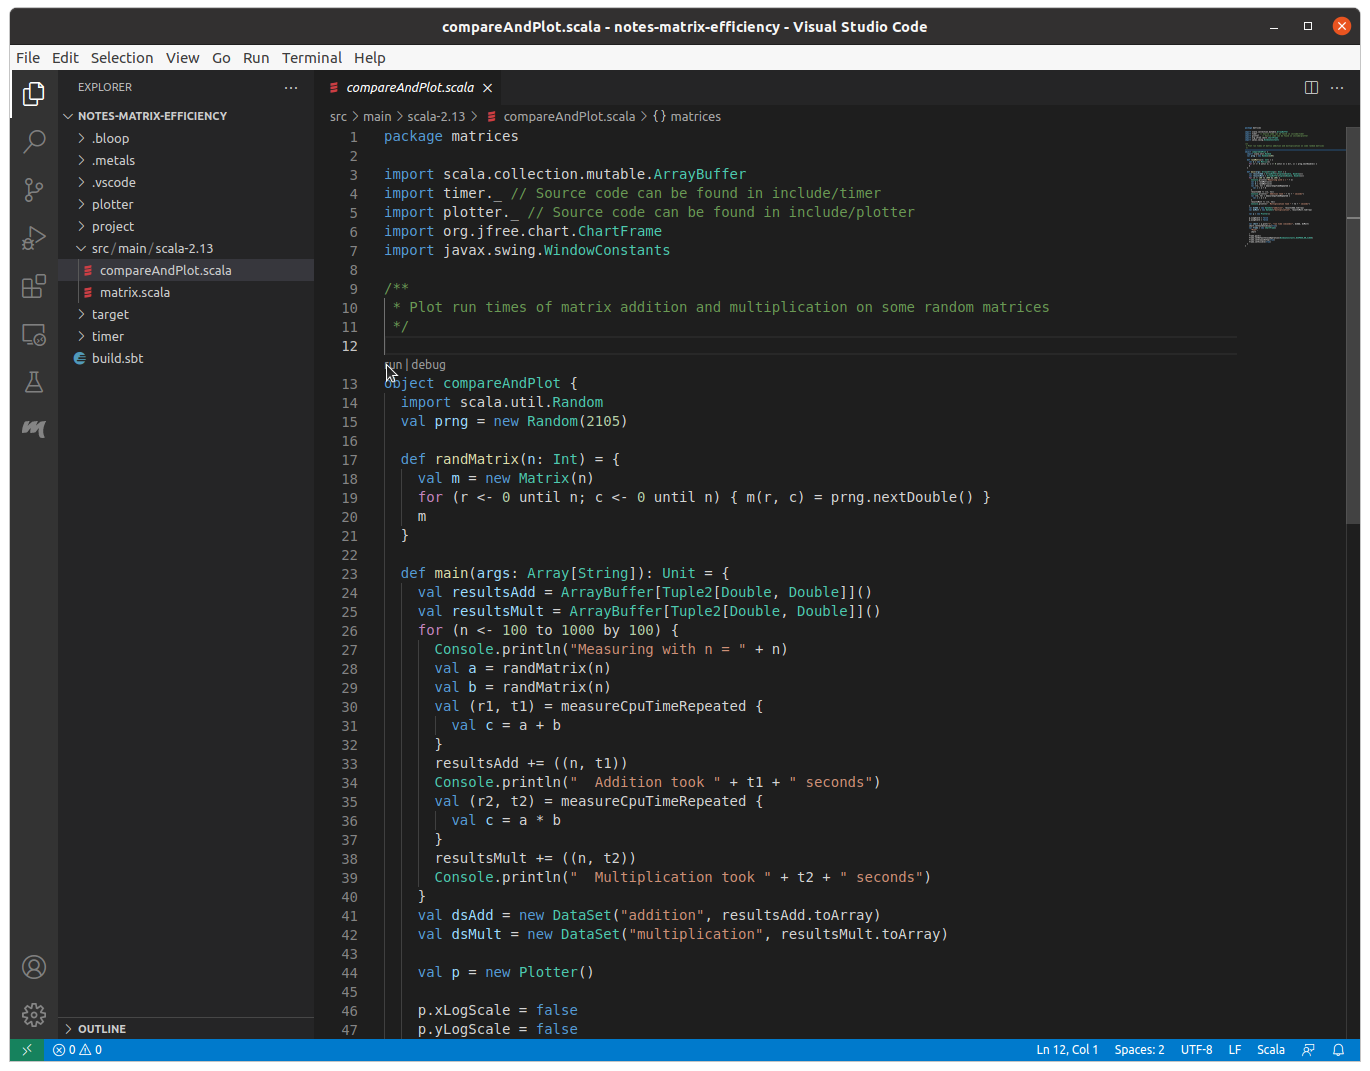Screen dimensions: 1370x1071
Task: Click the Spaces: 2 indentation setting
Action: [1139, 1050]
